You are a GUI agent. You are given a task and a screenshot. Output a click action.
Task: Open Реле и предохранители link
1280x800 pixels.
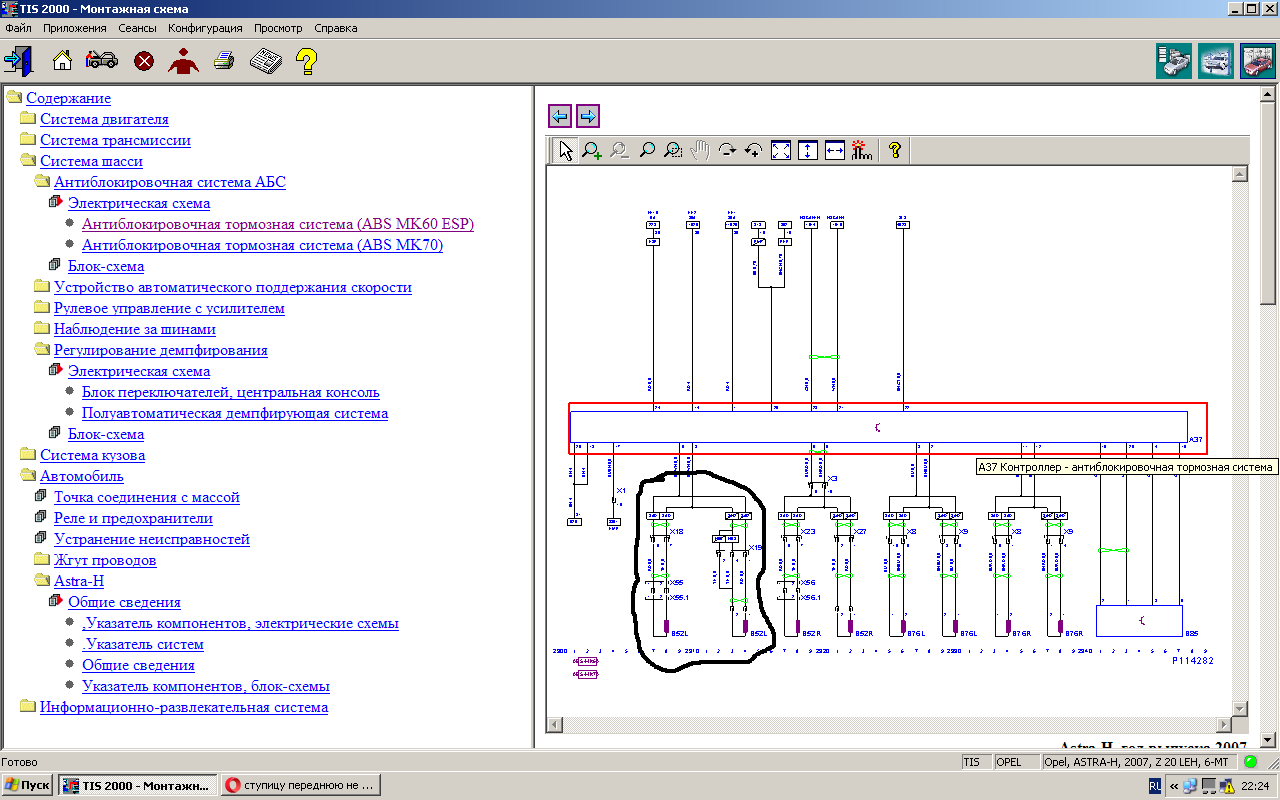[133, 518]
